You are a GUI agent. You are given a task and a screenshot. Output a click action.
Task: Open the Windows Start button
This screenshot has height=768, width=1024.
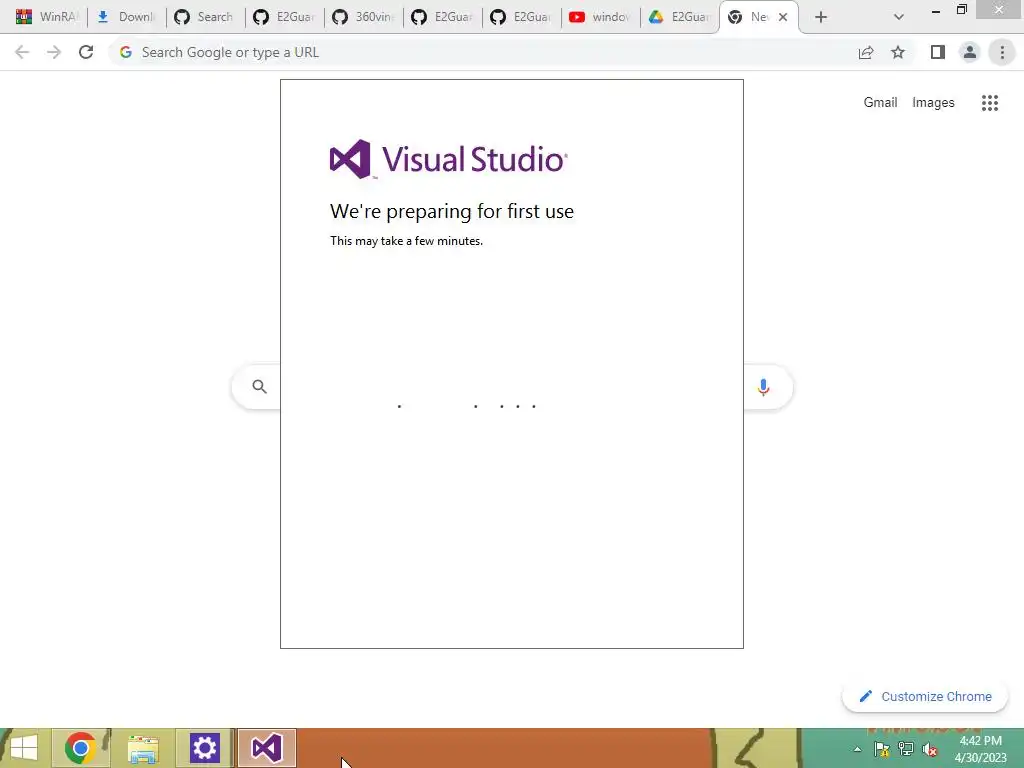click(x=24, y=748)
